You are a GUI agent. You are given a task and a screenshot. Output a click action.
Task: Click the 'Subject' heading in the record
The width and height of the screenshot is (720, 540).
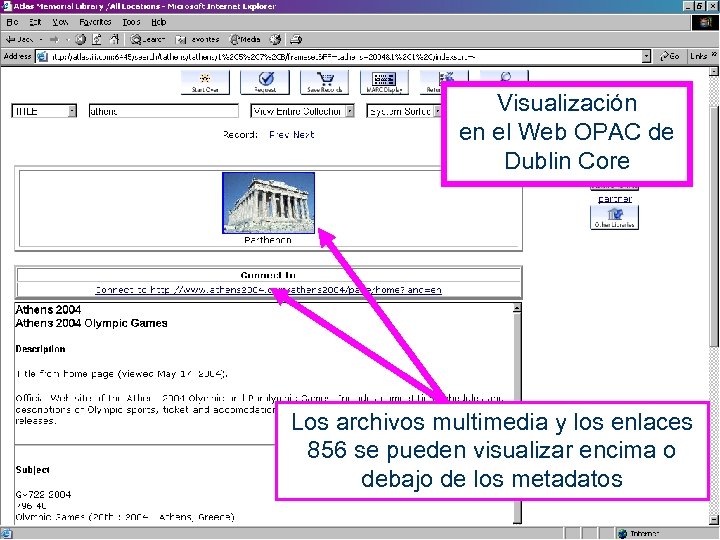[33, 470]
